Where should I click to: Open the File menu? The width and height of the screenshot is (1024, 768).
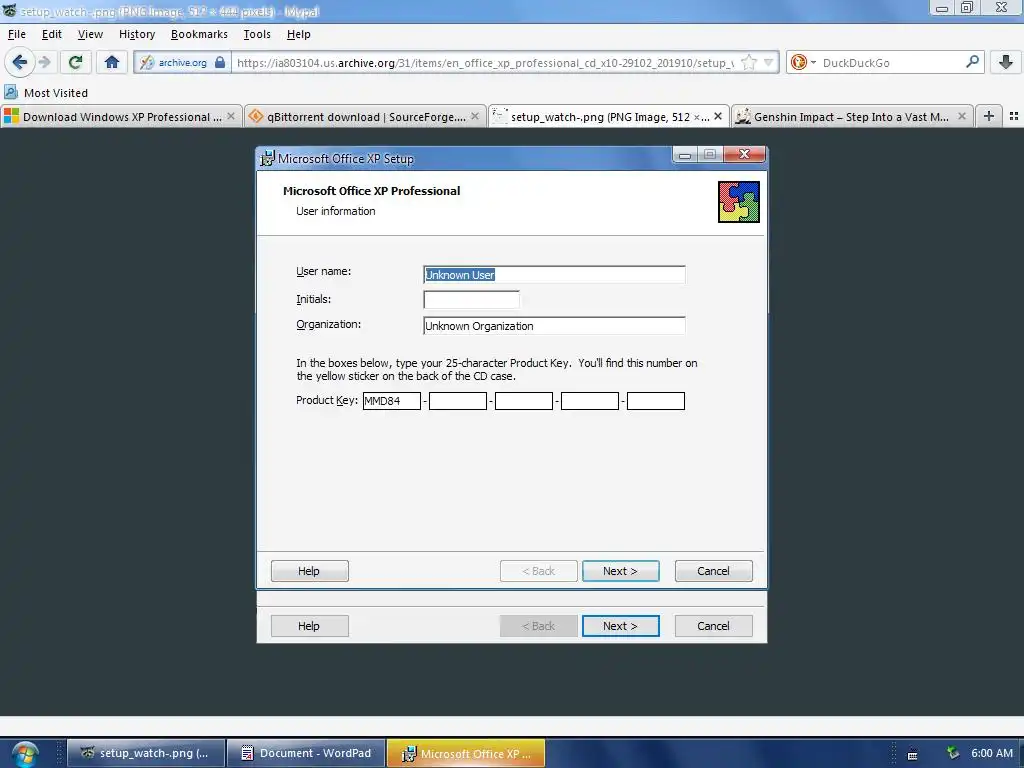coord(17,34)
